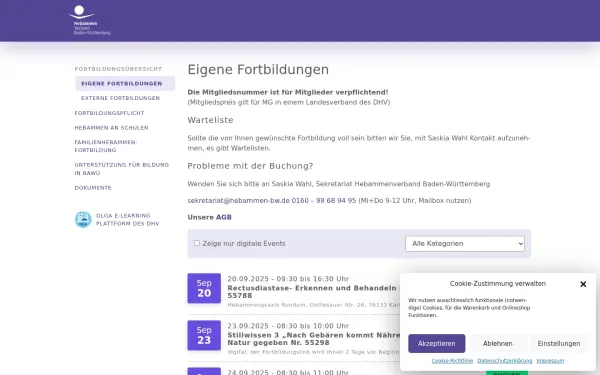Open 'Fortbildungsübersicht' in the sidebar
Screen dimensions: 600x375
tap(118, 69)
